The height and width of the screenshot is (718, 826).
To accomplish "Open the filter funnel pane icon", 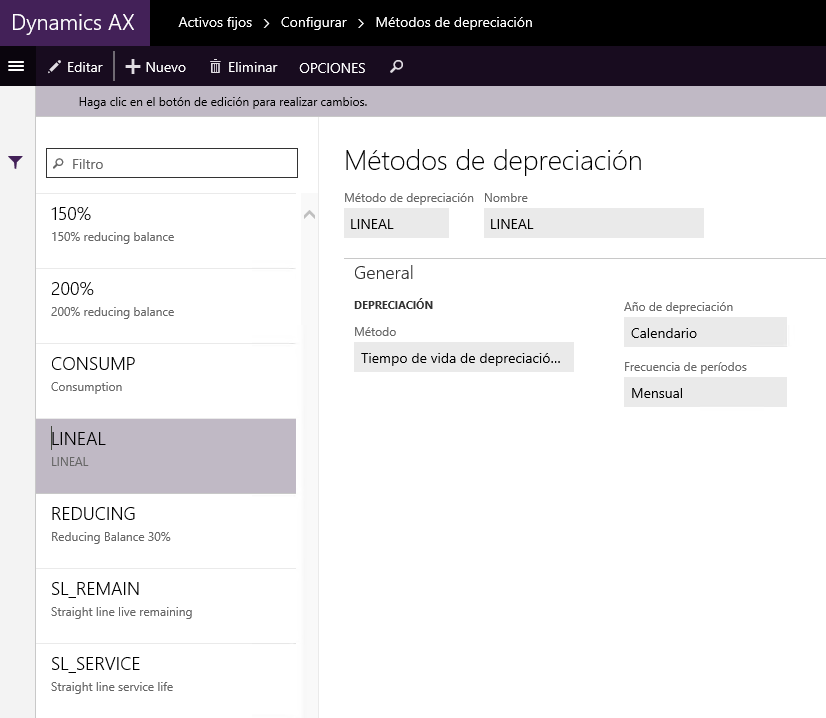I will [15, 162].
